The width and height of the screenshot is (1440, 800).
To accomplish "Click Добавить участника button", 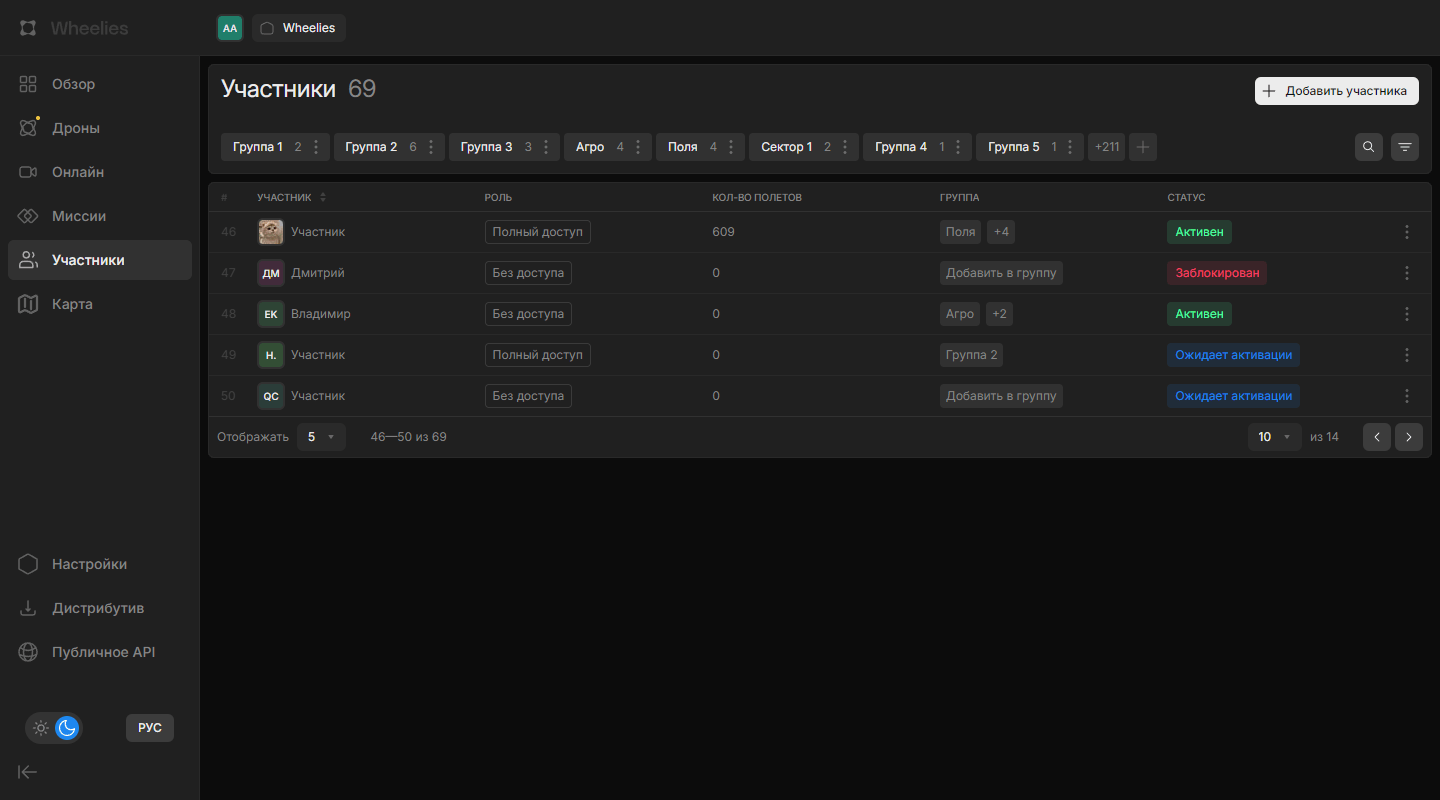I will pyautogui.click(x=1336, y=91).
